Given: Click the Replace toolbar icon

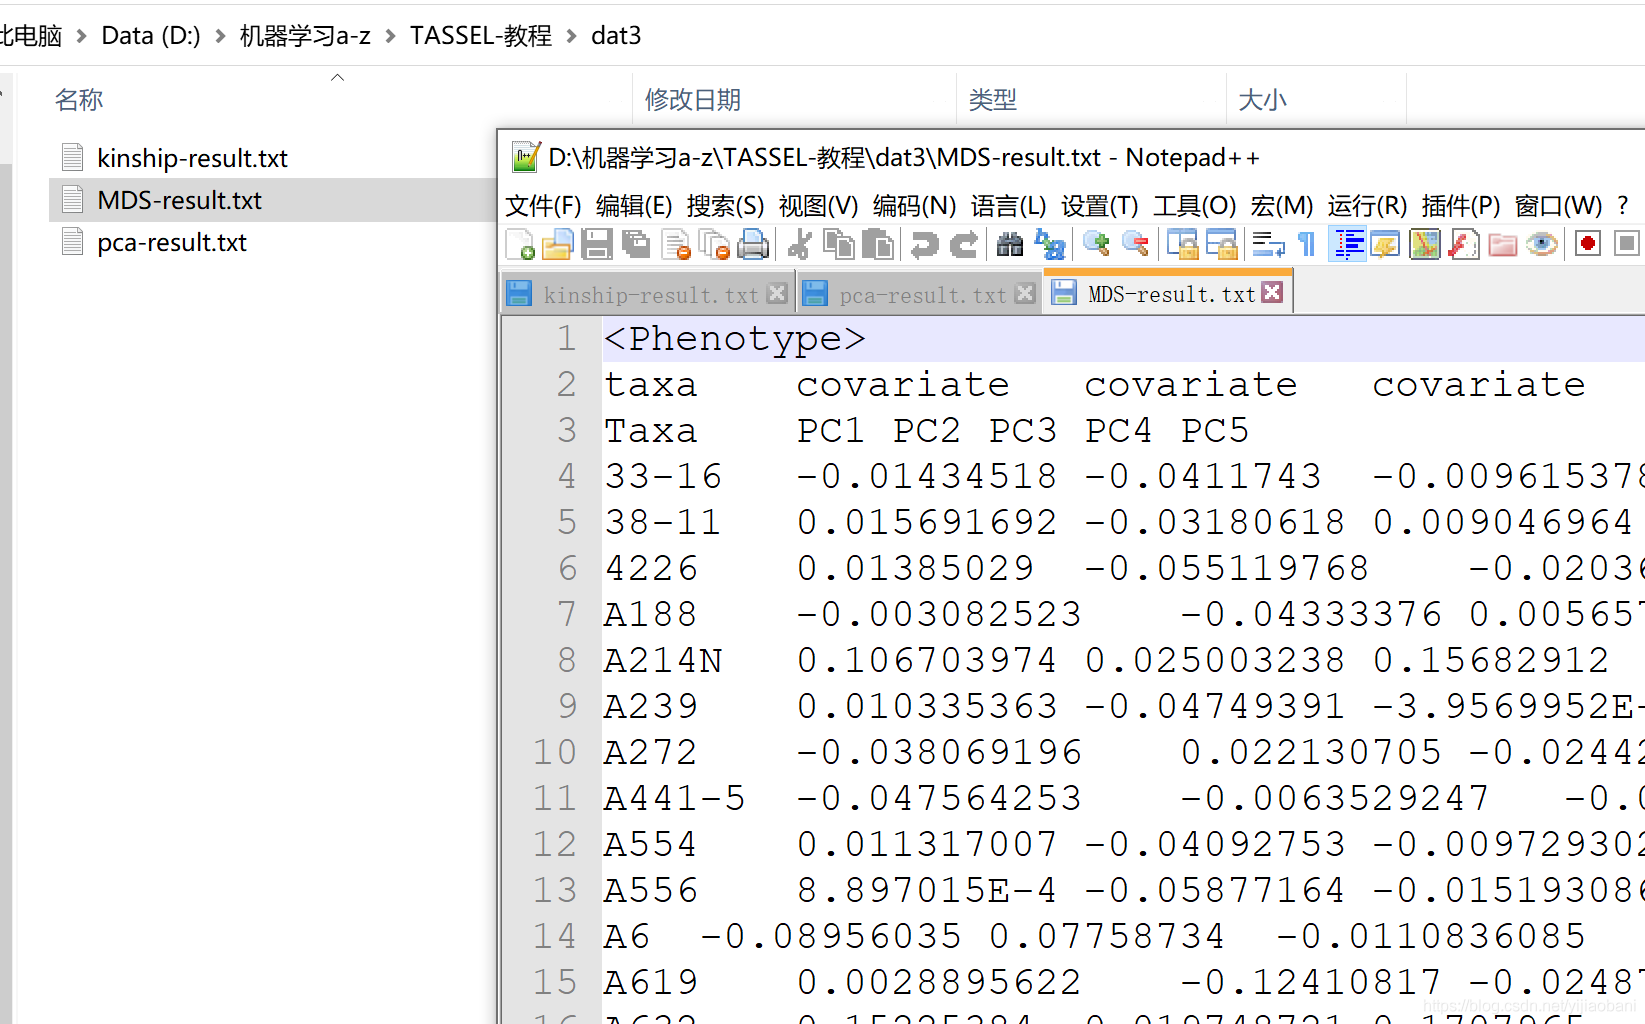Looking at the screenshot, I should click(1049, 243).
